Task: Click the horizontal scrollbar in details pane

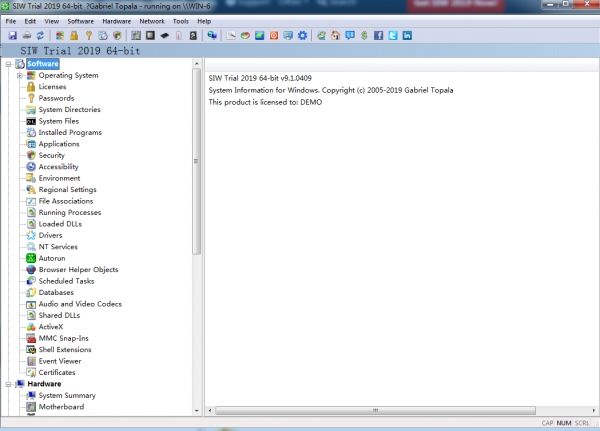Action: click(375, 411)
